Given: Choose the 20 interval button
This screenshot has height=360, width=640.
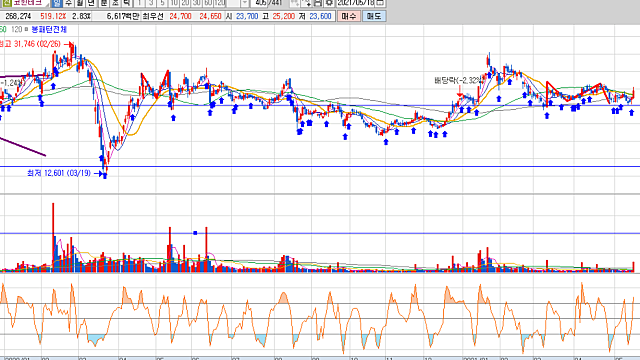Looking at the screenshot, I should pos(185,3).
